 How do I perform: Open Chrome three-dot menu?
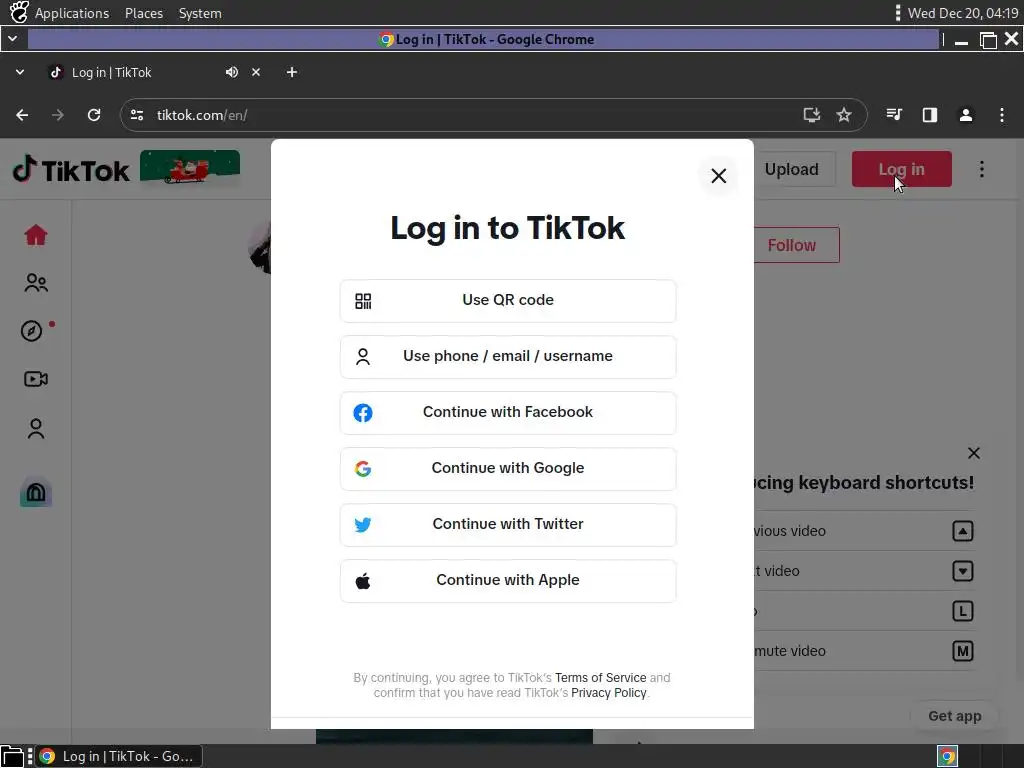(1002, 115)
